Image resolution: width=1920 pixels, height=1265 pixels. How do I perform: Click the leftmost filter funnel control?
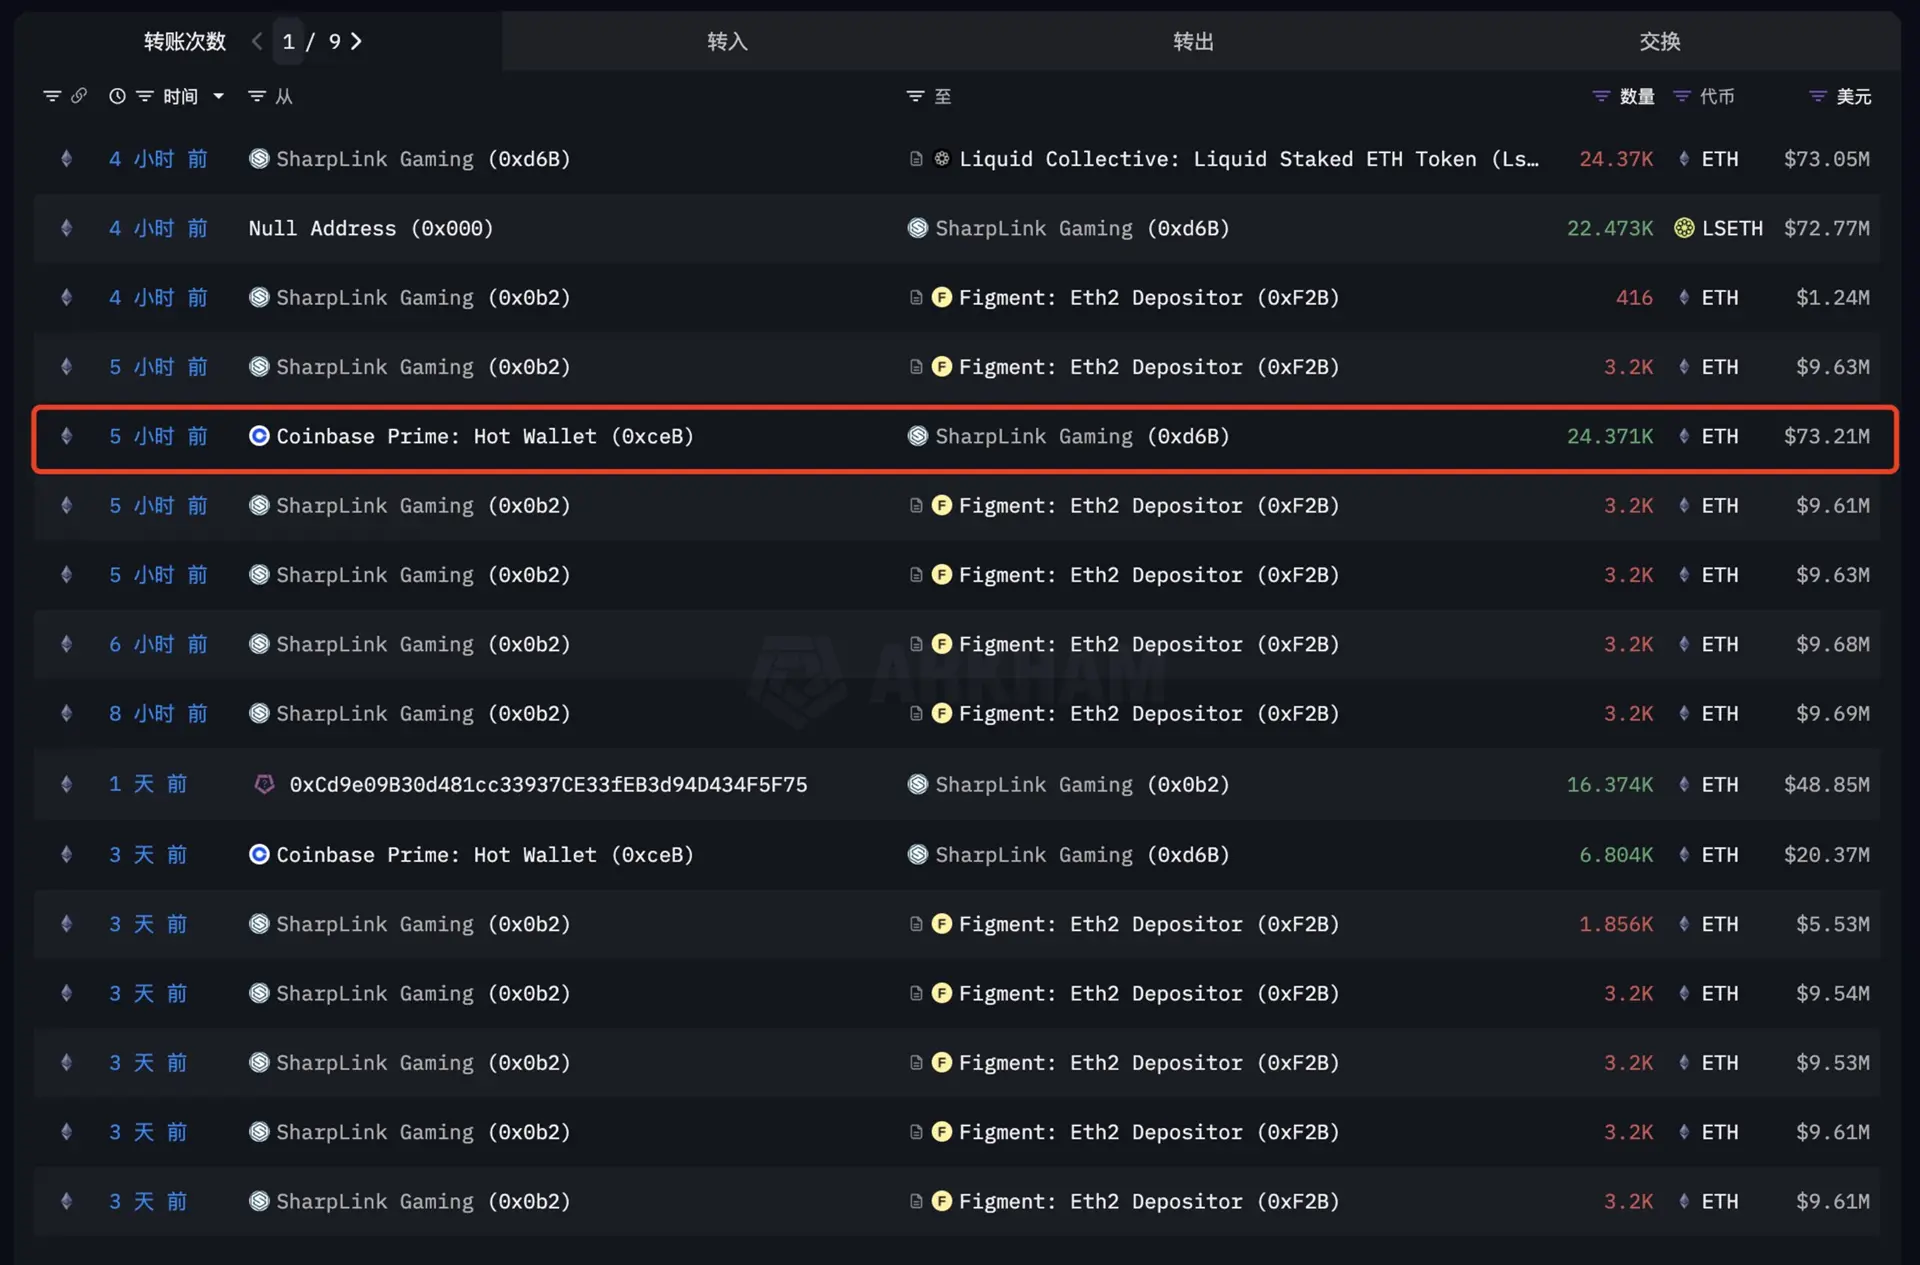[52, 96]
